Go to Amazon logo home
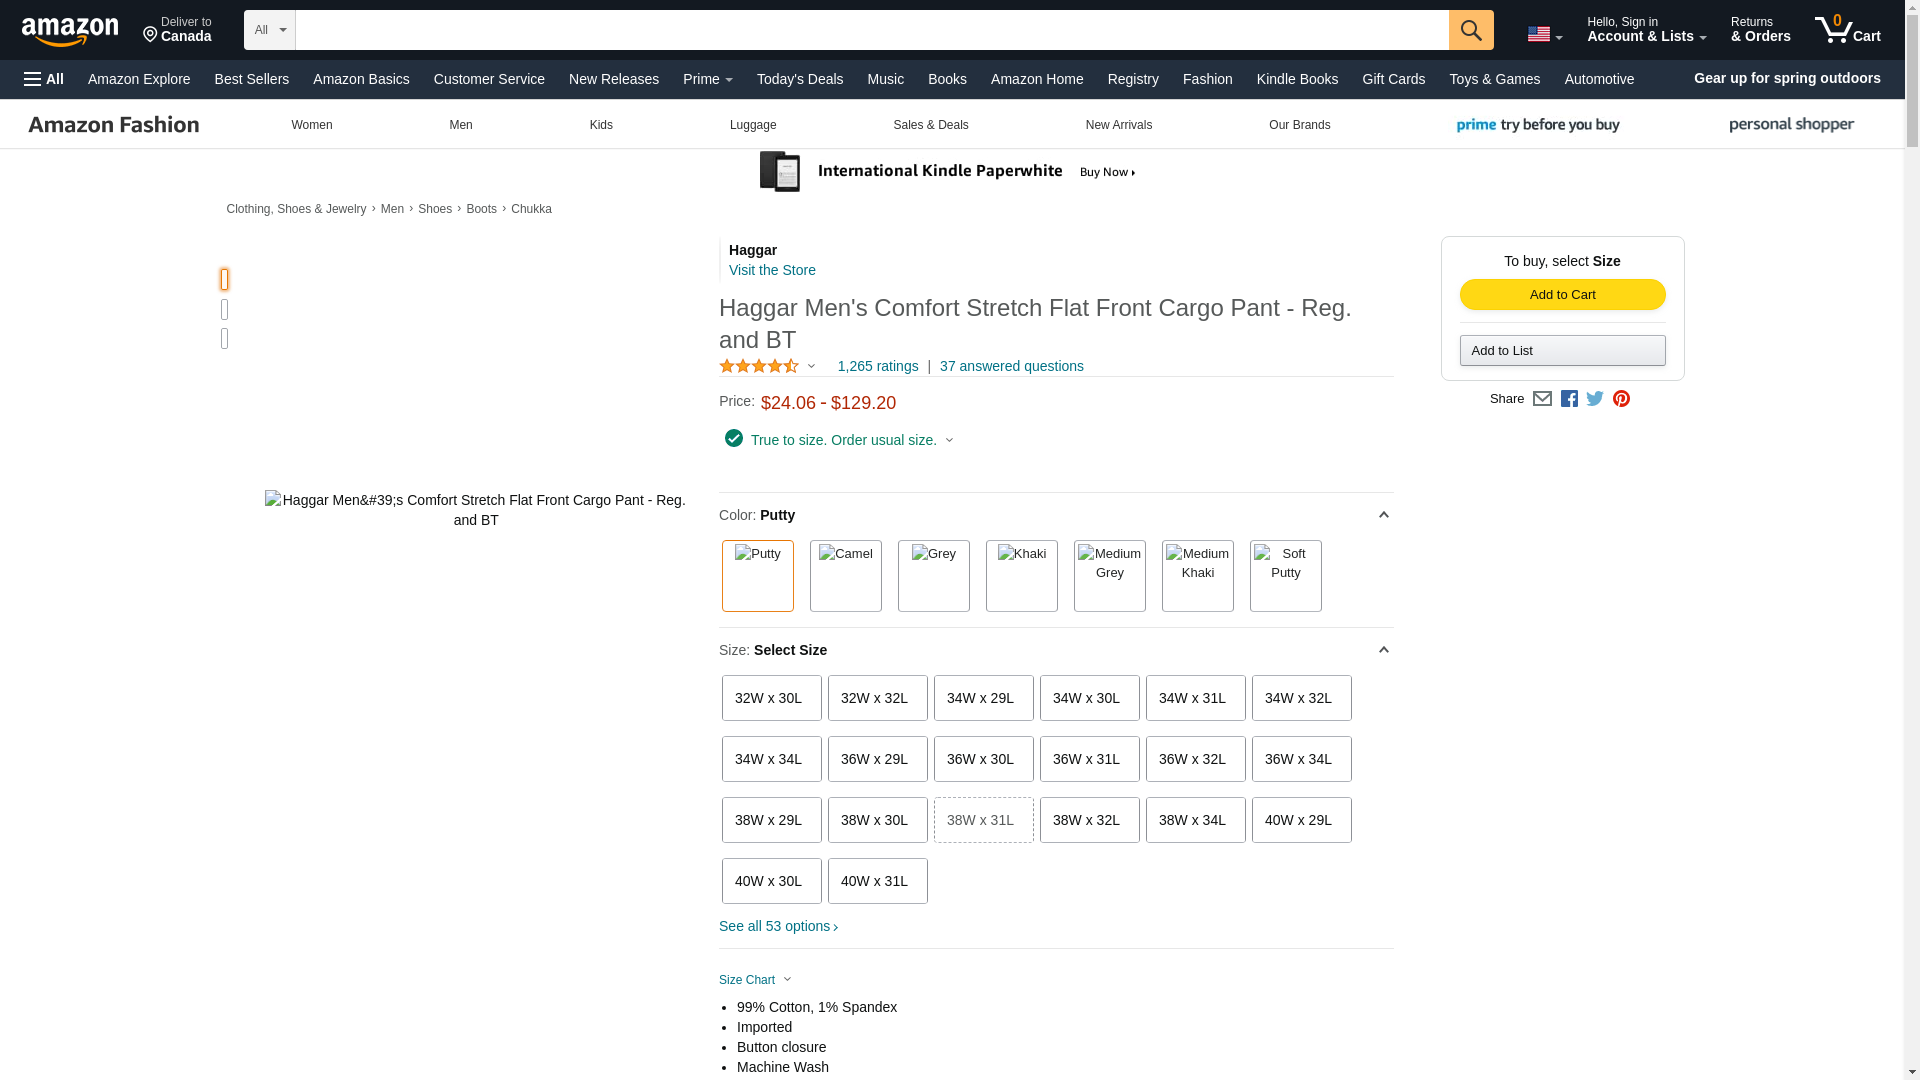 coord(70,31)
